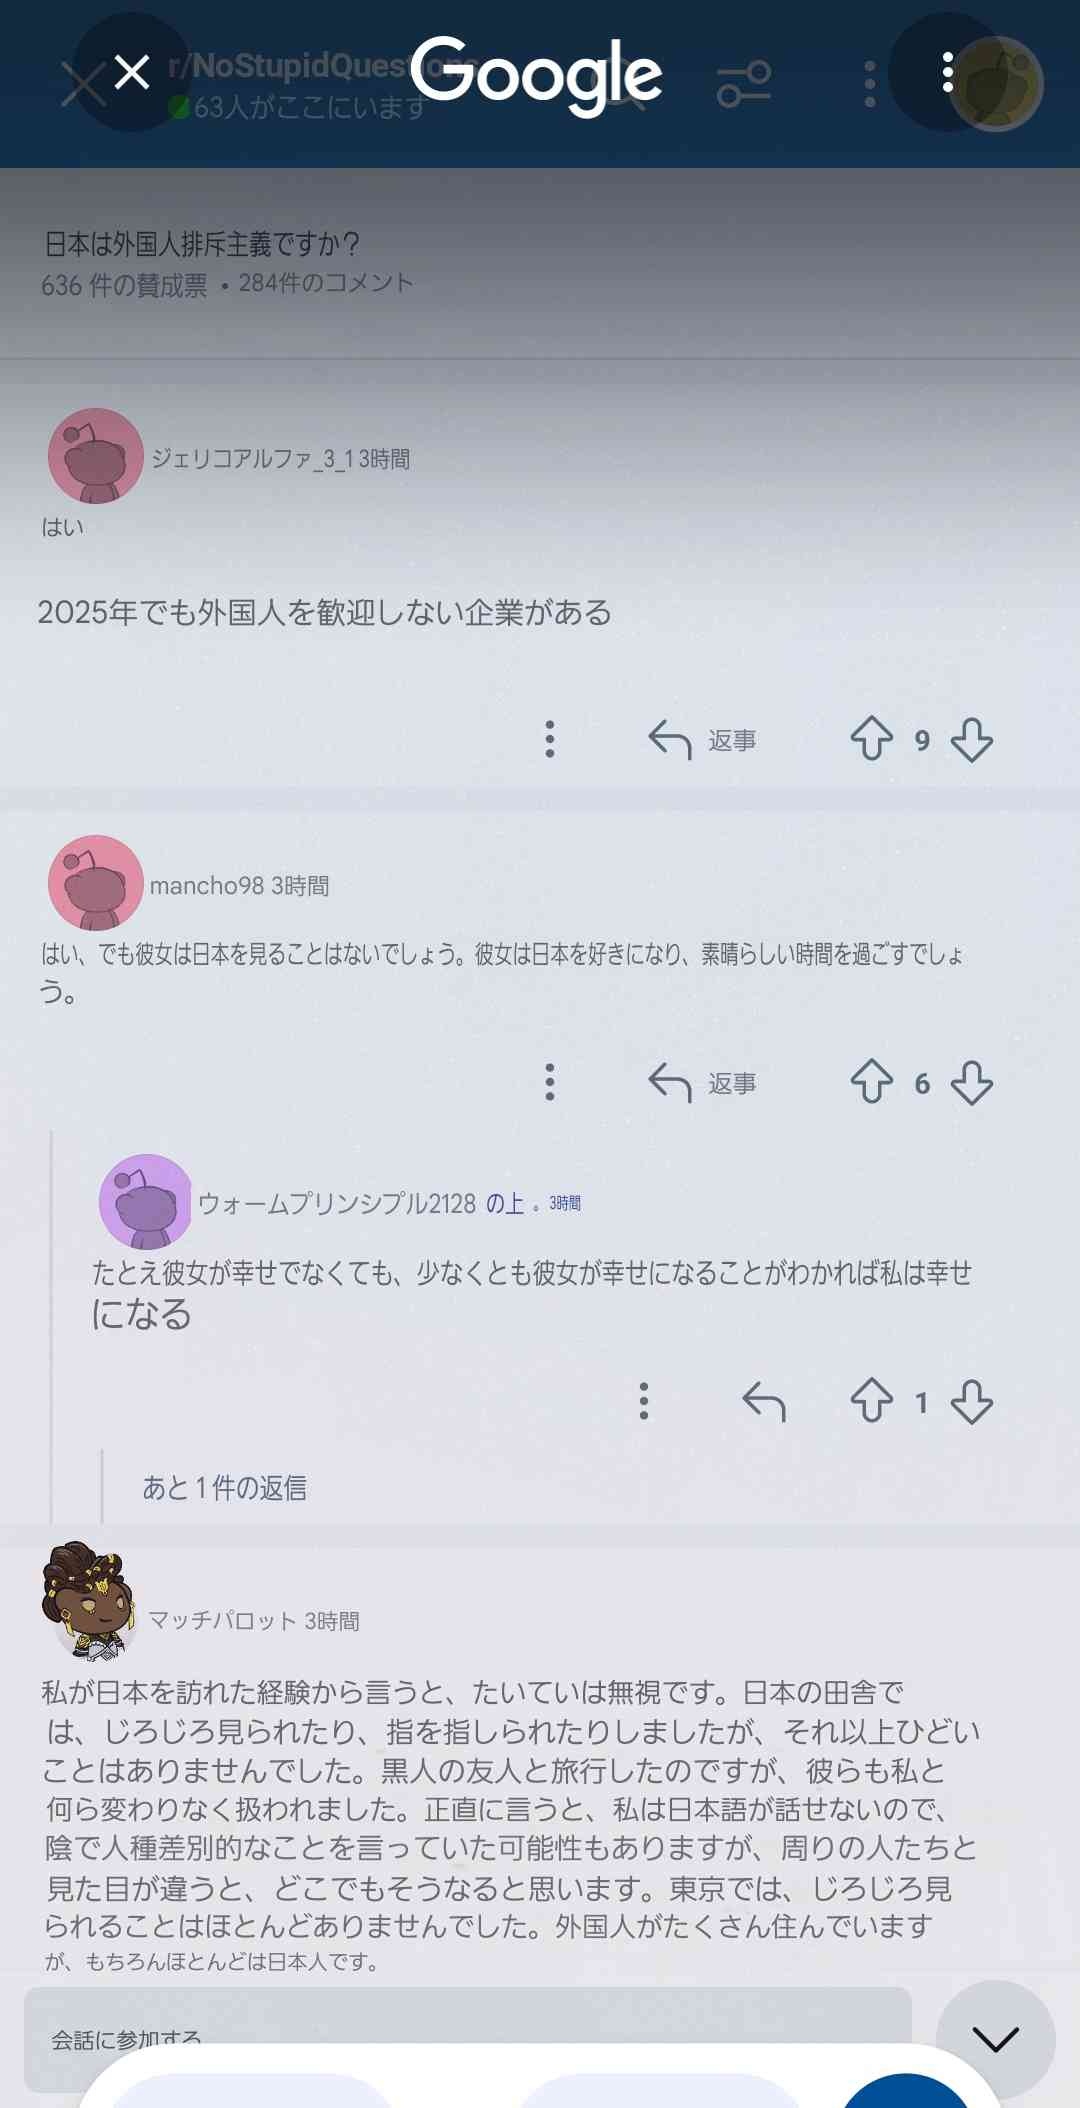
Task: Upvote the mancho98 comment
Action: pos(871,1083)
